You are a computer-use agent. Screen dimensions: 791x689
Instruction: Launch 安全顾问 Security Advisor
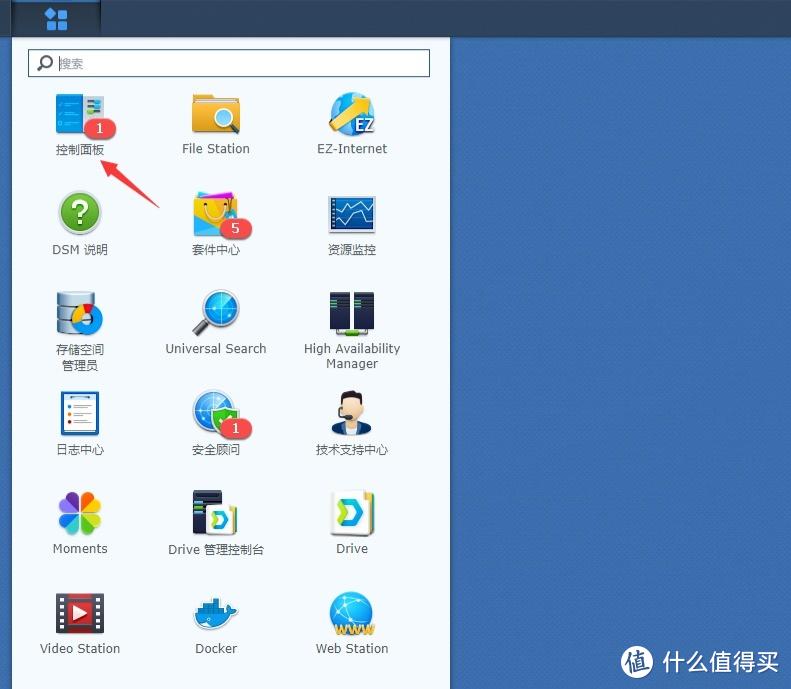point(216,413)
